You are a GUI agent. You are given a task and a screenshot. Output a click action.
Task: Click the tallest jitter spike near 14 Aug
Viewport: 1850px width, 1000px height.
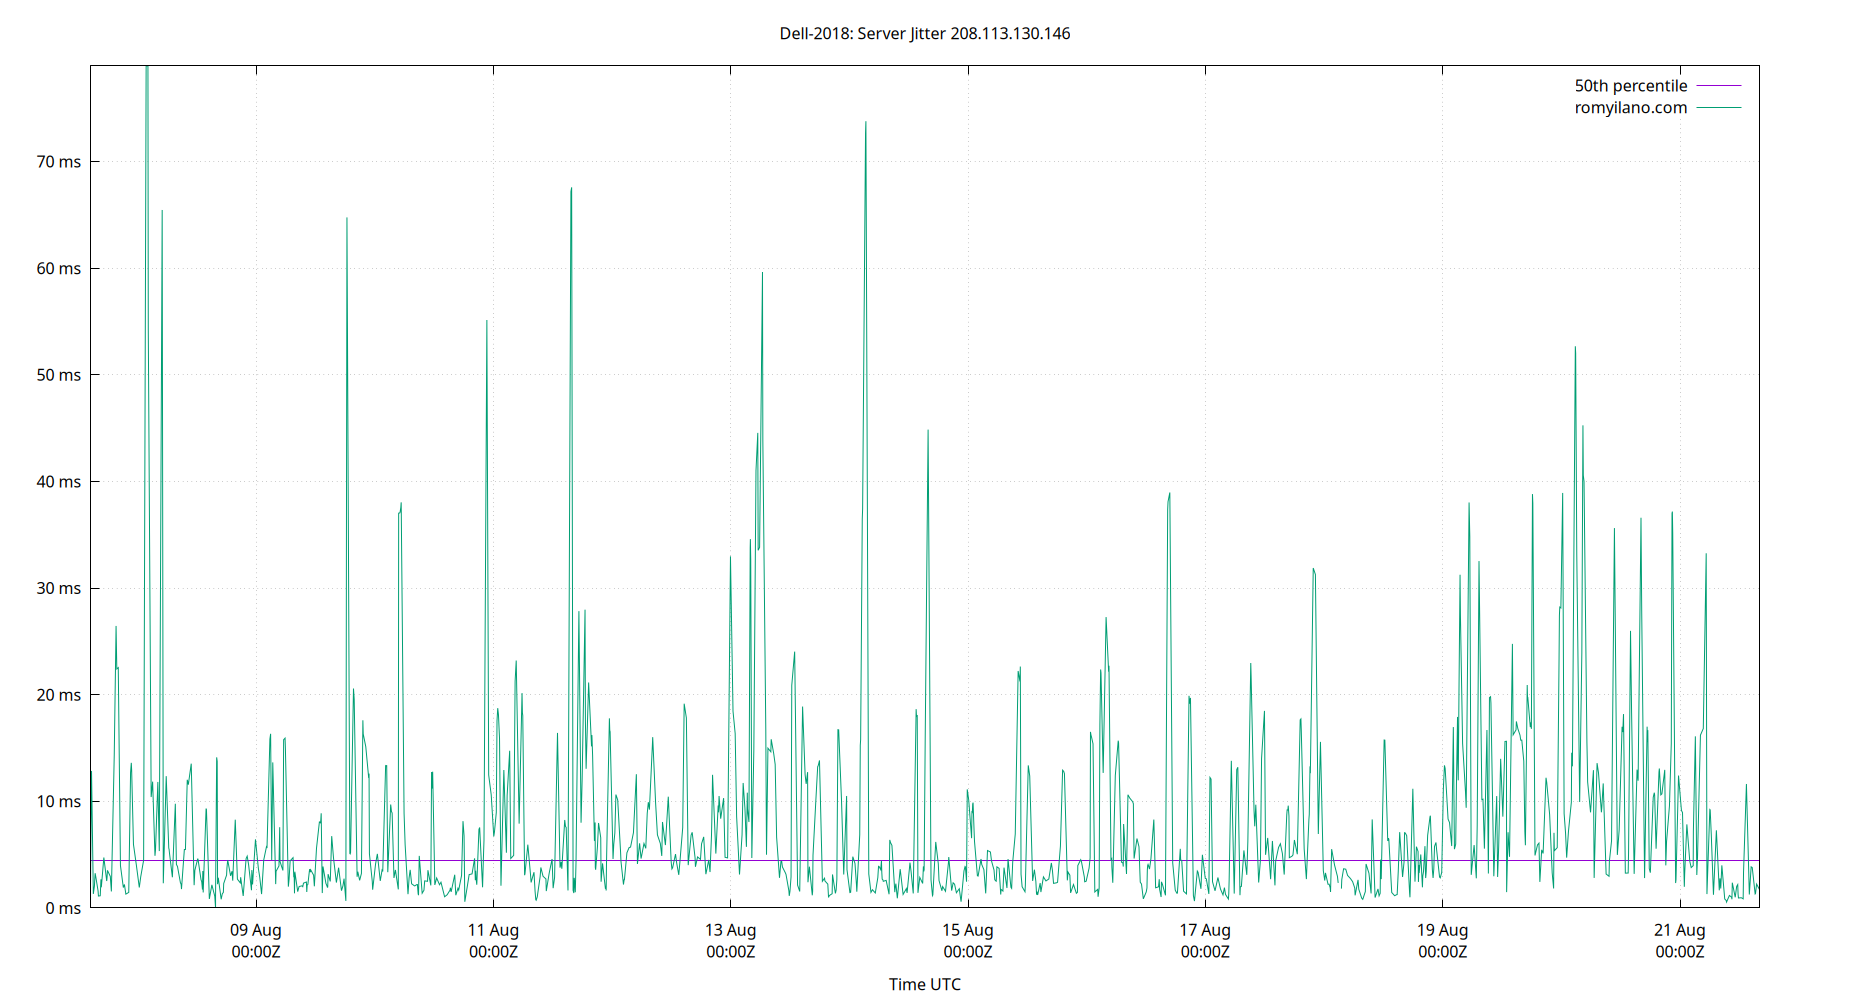(x=866, y=124)
